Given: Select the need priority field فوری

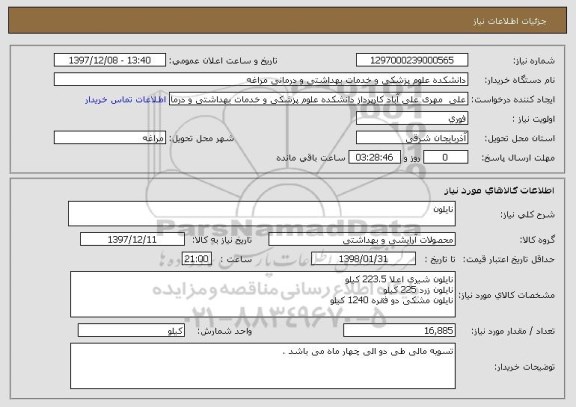Looking at the screenshot, I should pos(412,118).
